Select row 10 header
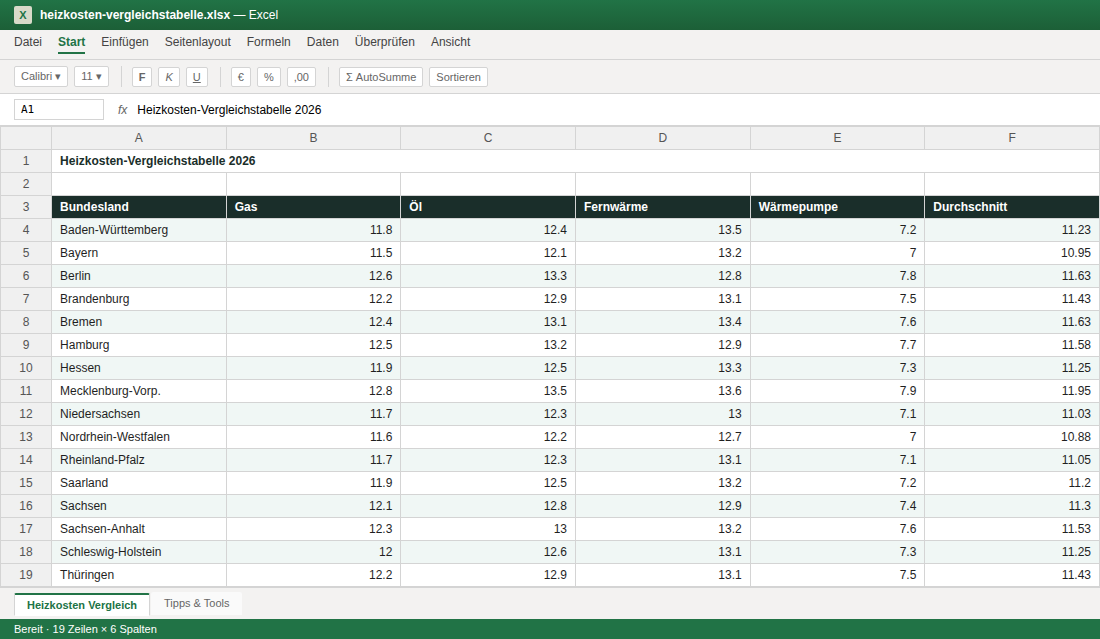 click(x=26, y=368)
